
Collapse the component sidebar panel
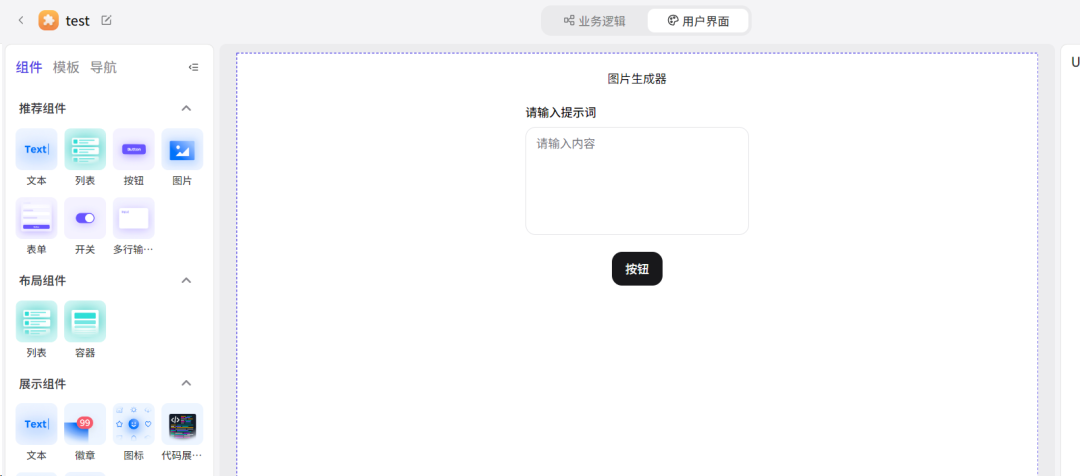click(x=194, y=68)
